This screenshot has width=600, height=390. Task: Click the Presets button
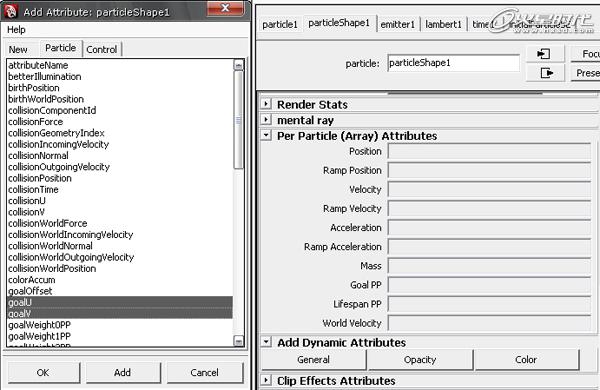pyautogui.click(x=585, y=73)
